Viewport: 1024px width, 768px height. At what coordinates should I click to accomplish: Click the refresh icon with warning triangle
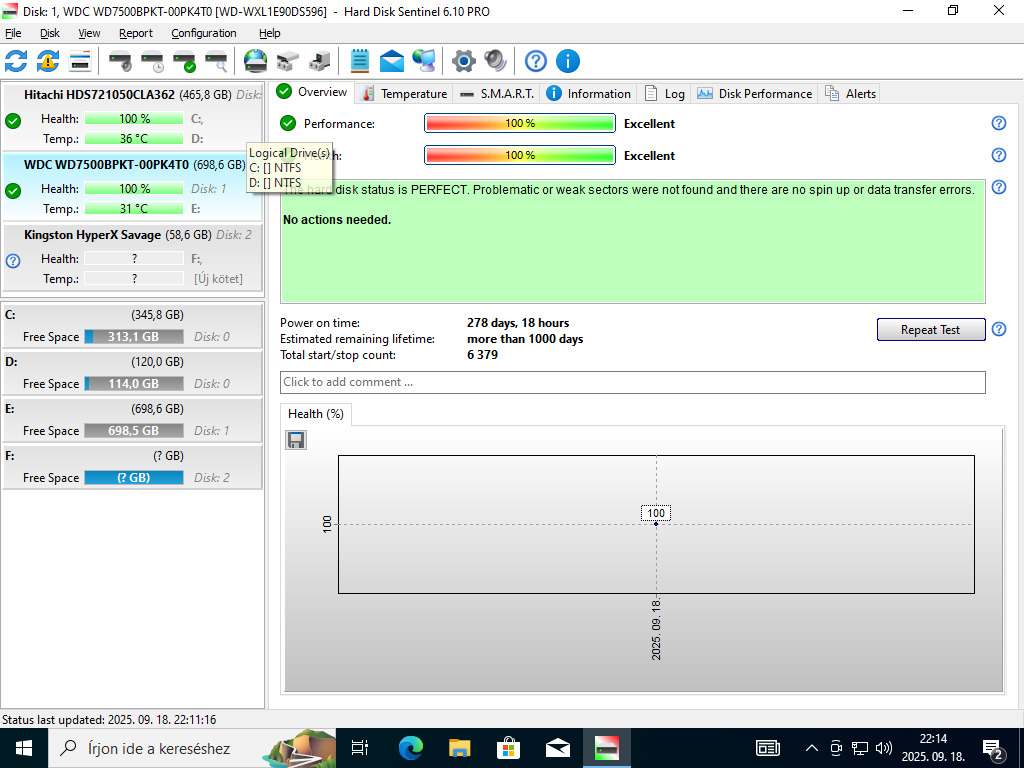[48, 61]
